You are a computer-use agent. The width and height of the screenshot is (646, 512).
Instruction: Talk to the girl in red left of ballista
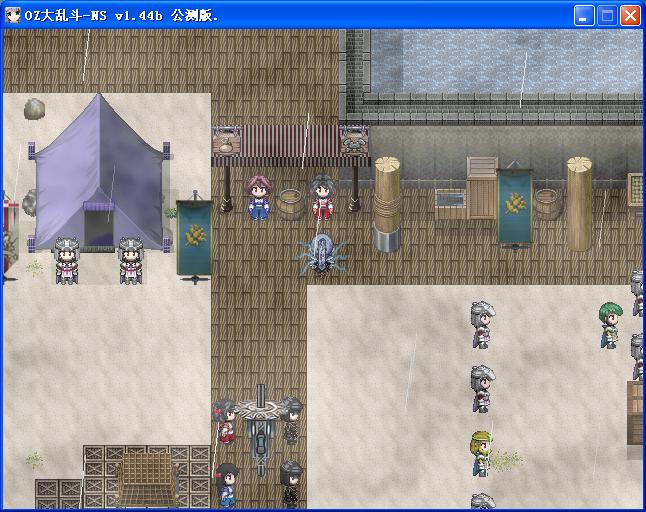[225, 421]
